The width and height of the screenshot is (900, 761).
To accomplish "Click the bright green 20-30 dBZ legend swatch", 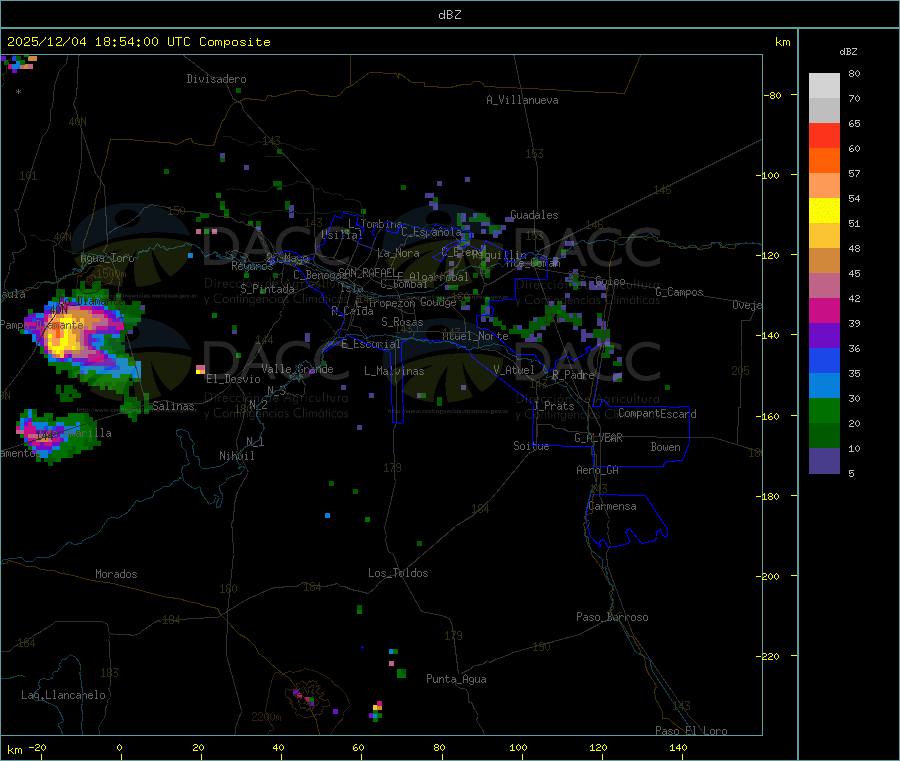I will click(x=824, y=410).
